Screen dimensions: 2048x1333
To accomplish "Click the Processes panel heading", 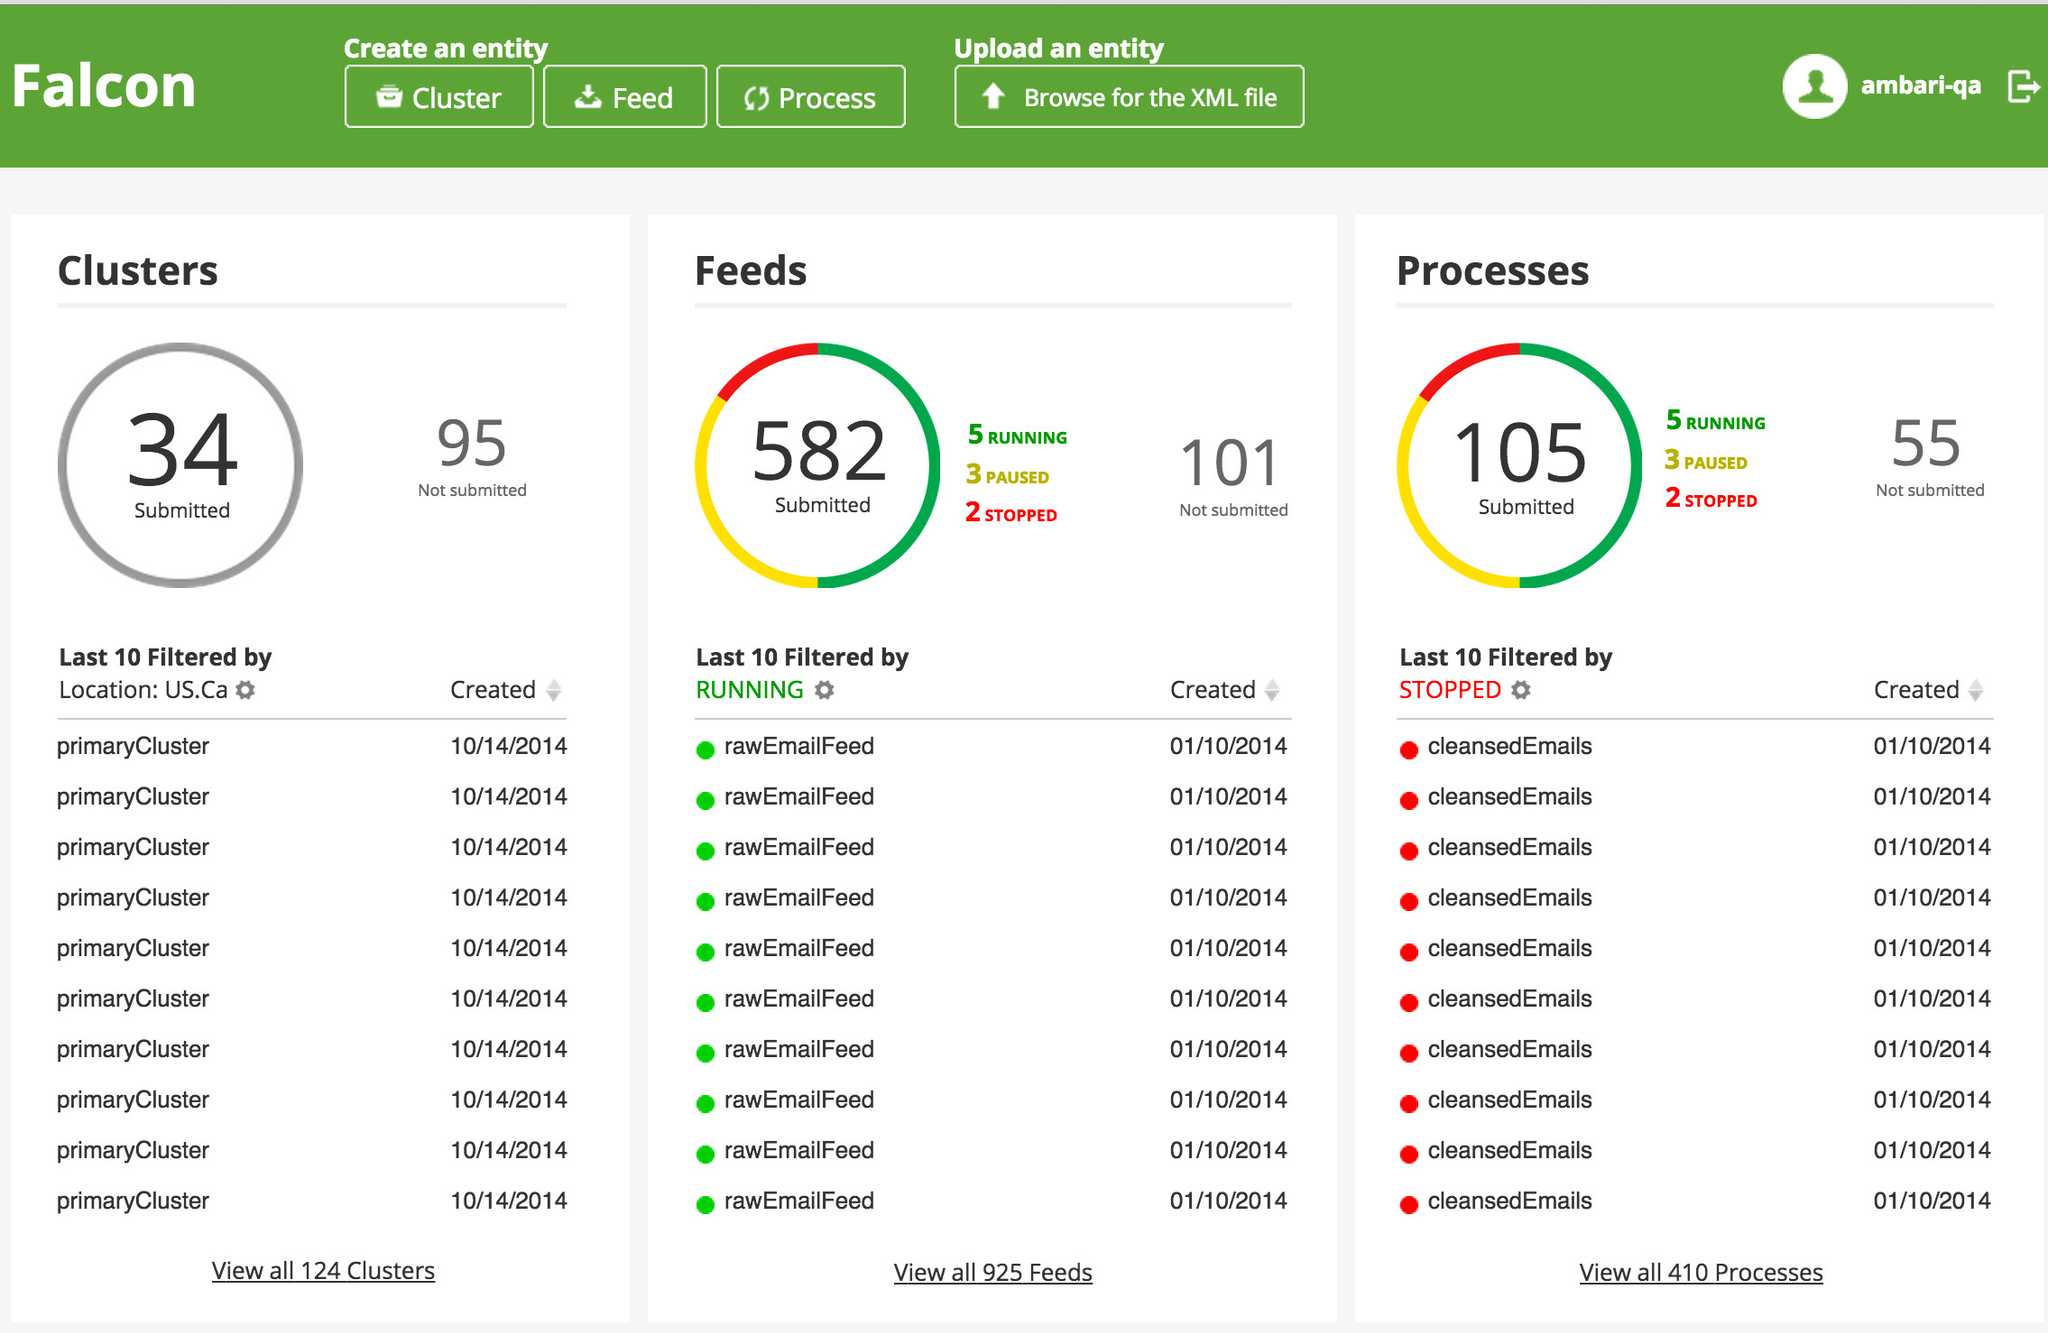I will click(1493, 271).
